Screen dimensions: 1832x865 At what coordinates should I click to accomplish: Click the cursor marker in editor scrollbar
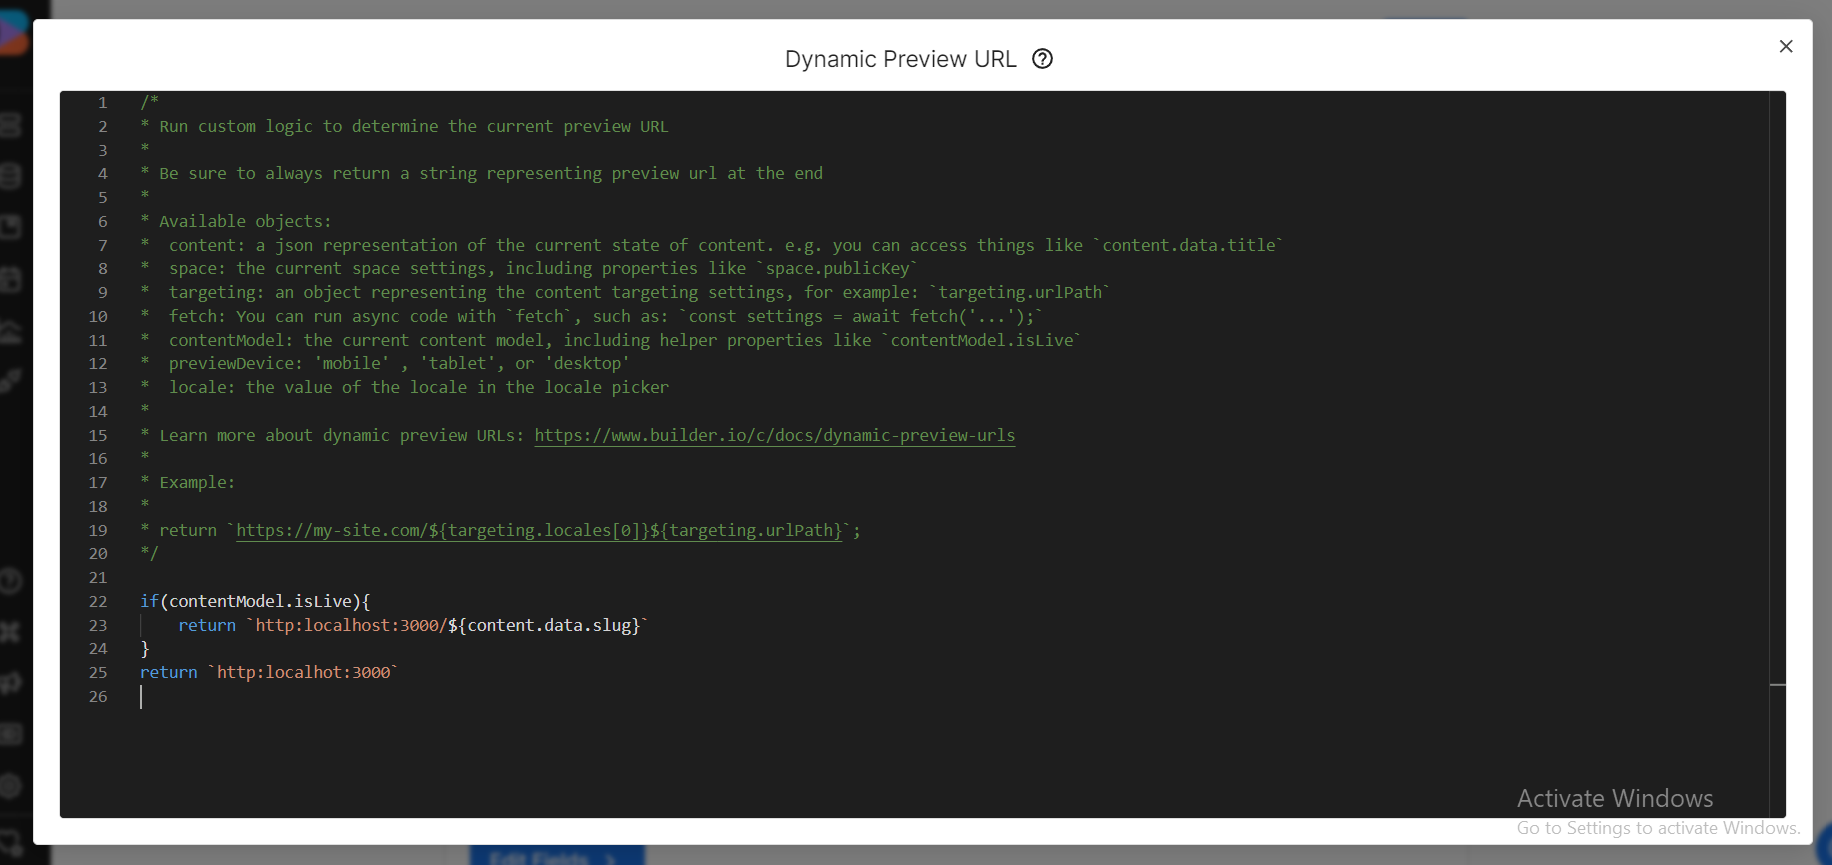point(1777,685)
